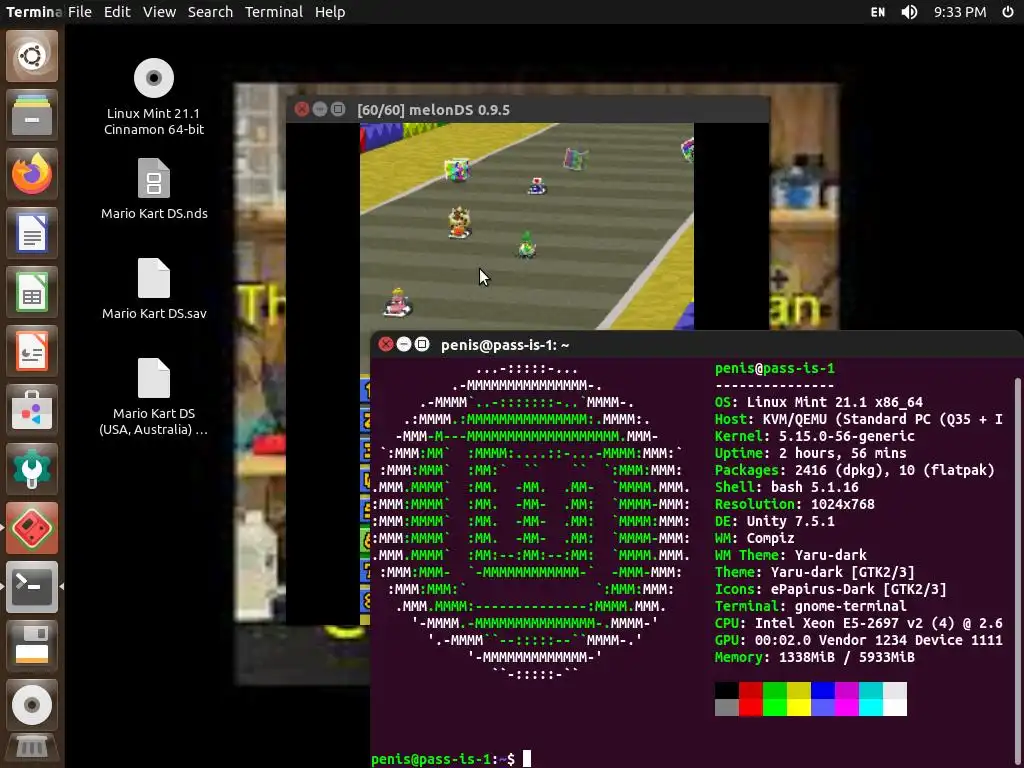Click the Terminal: gnome-terminal line
The height and width of the screenshot is (768, 1024).
tap(810, 606)
